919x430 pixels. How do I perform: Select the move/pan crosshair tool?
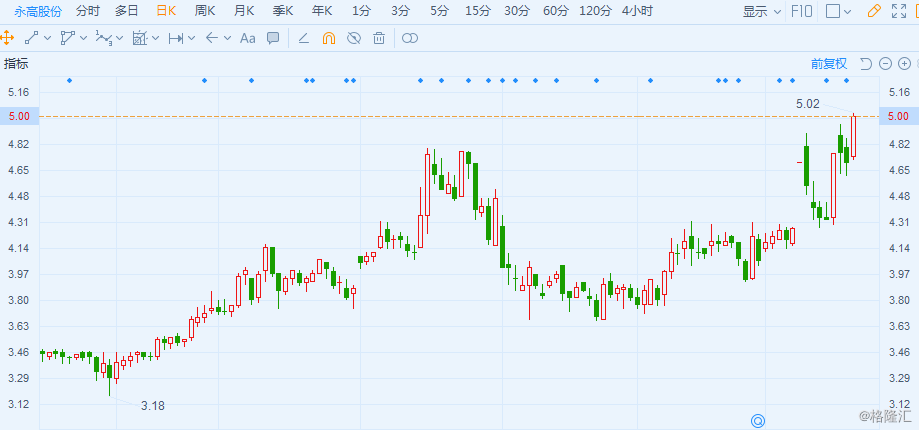click(x=6, y=39)
